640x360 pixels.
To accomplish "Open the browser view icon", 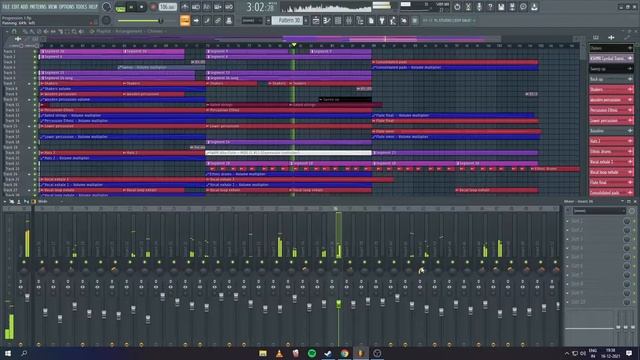I will 360,20.
